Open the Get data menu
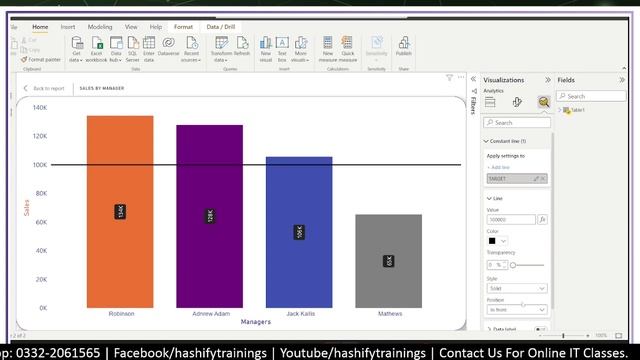The height and width of the screenshot is (360, 640). pyautogui.click(x=76, y=49)
